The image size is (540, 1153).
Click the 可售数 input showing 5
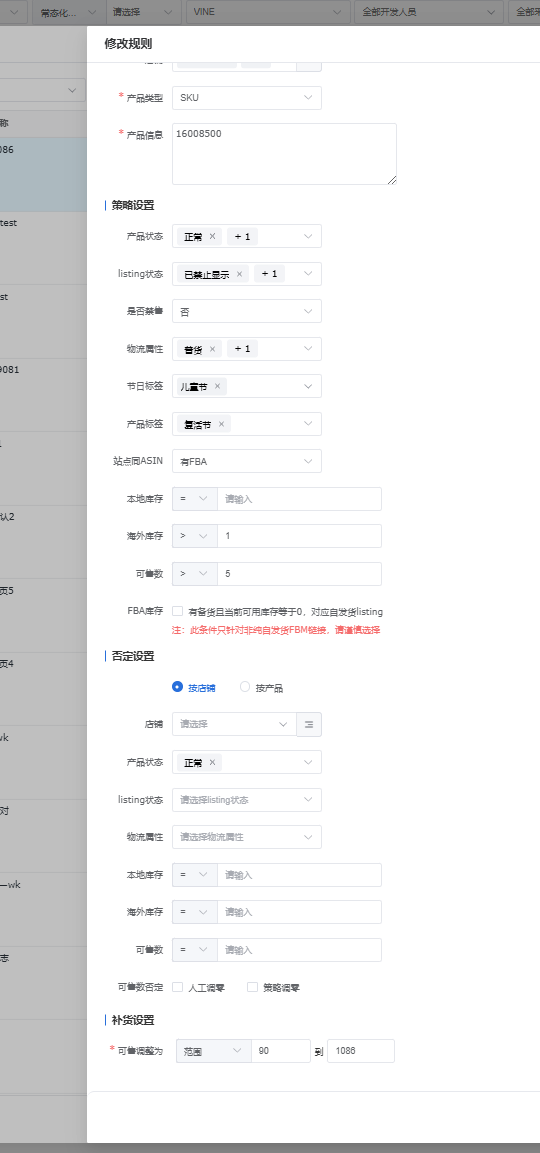(299, 574)
